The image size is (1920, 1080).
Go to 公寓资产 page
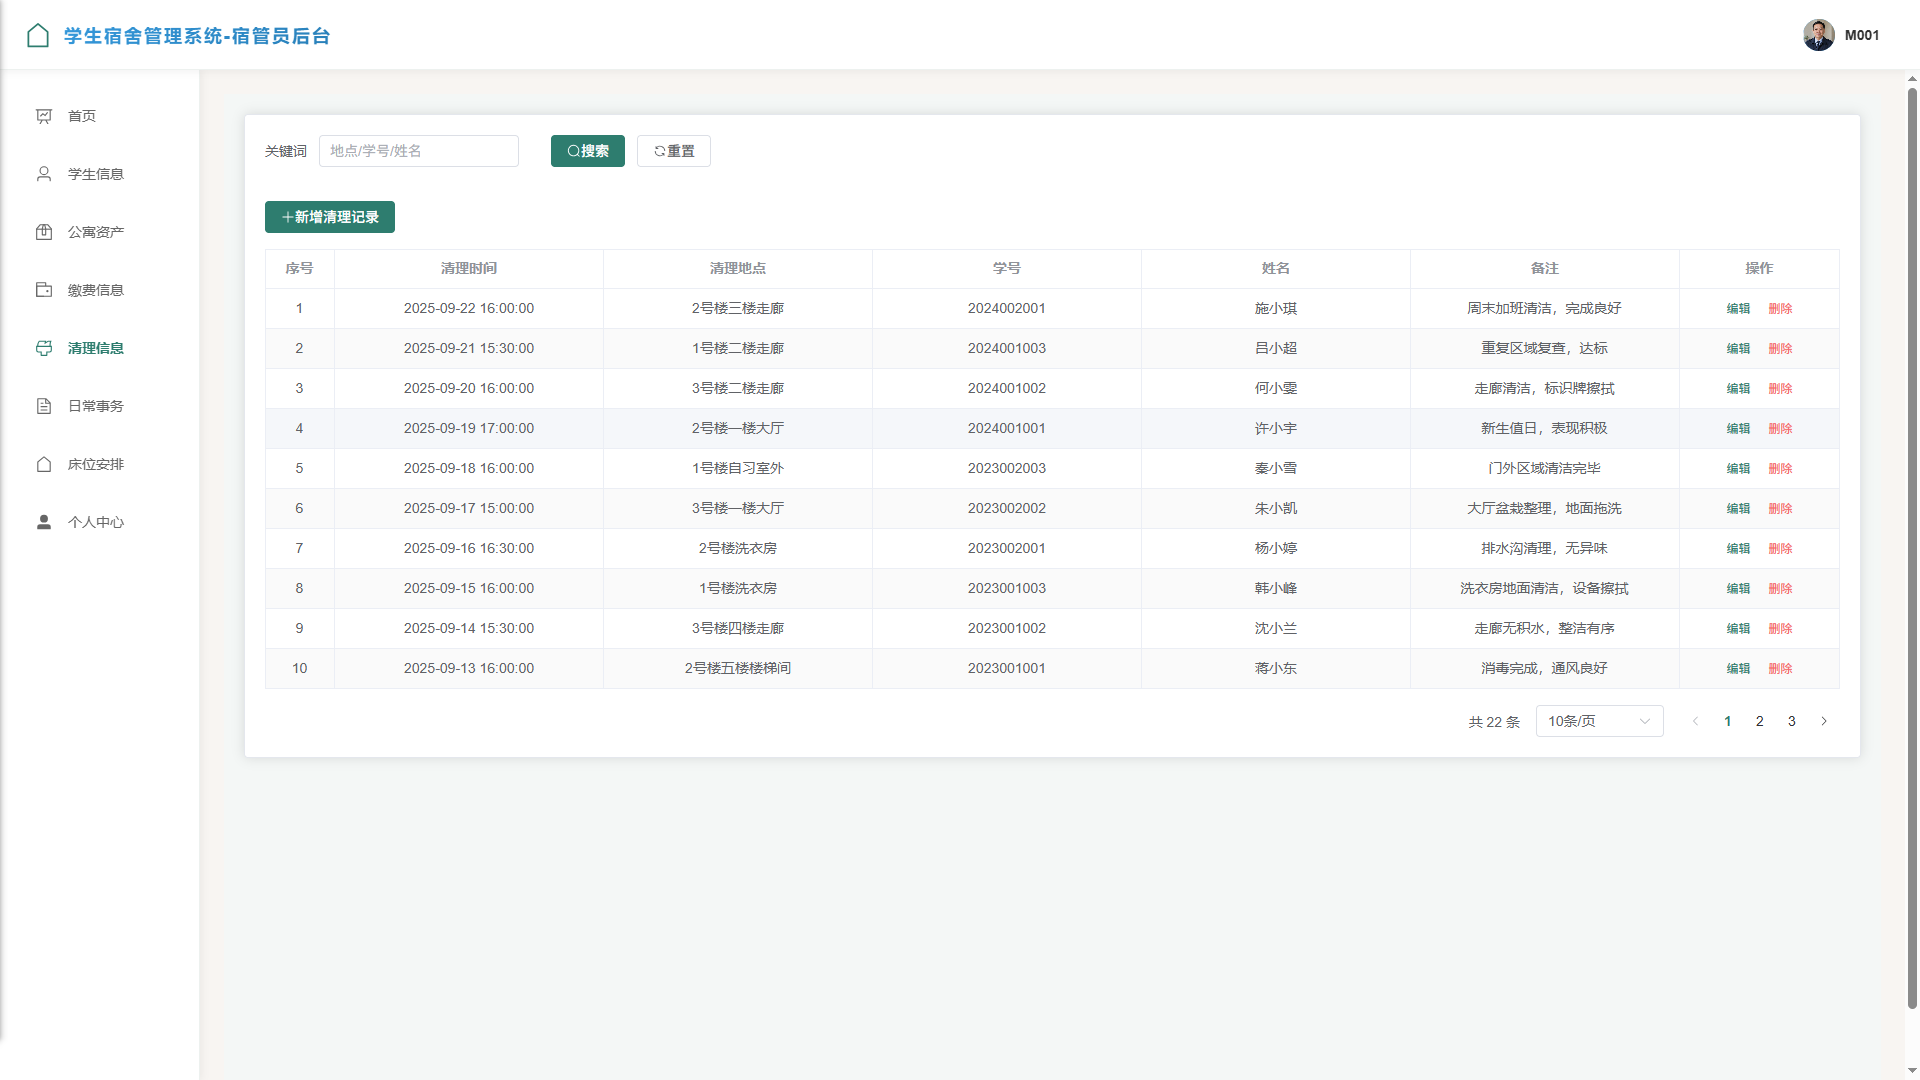click(100, 232)
